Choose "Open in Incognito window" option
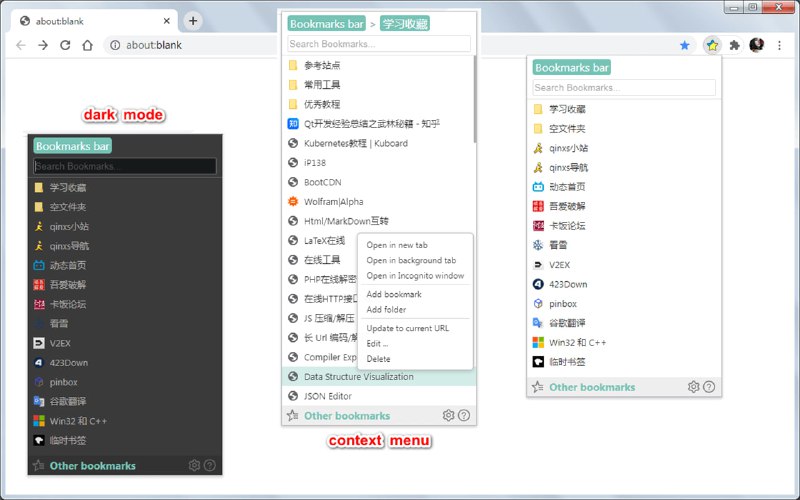The width and height of the screenshot is (800, 500). coord(415,276)
